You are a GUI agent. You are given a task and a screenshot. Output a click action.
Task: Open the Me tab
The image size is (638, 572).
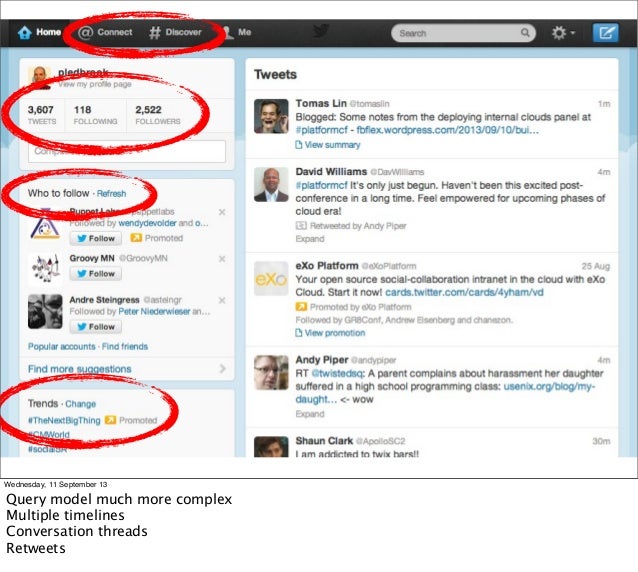point(237,32)
